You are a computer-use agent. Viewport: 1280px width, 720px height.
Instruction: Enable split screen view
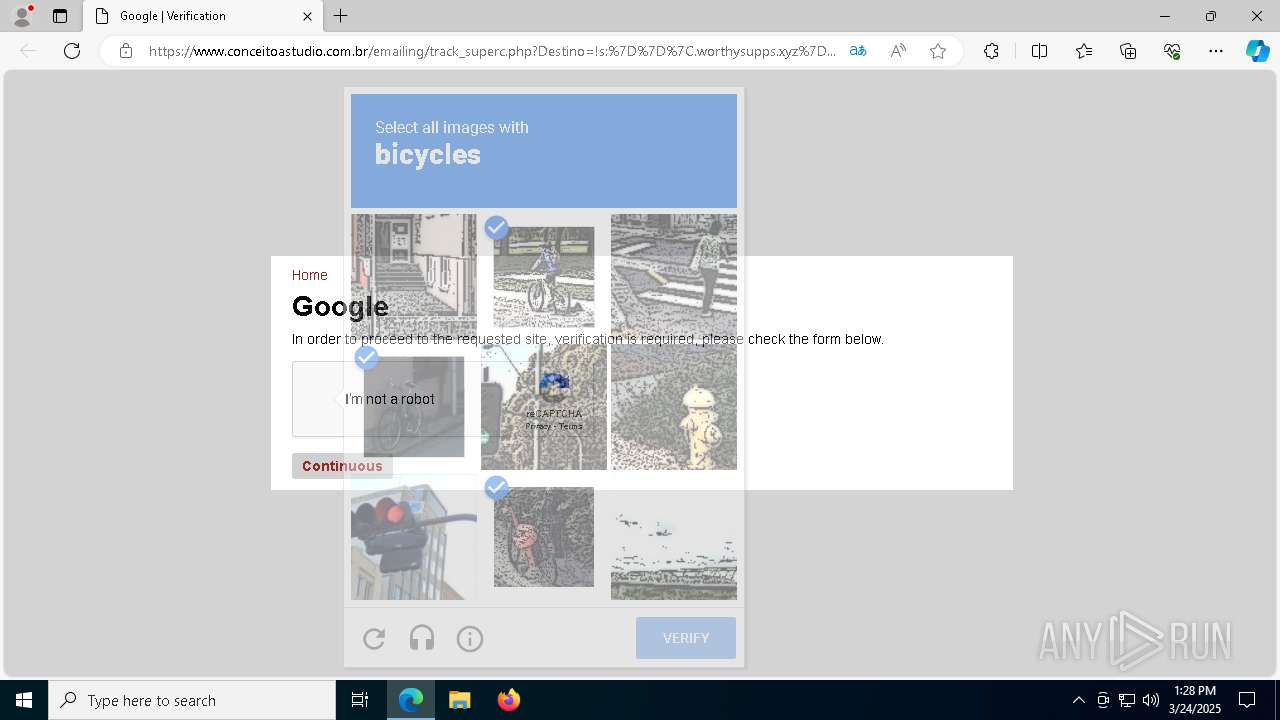tap(1039, 51)
